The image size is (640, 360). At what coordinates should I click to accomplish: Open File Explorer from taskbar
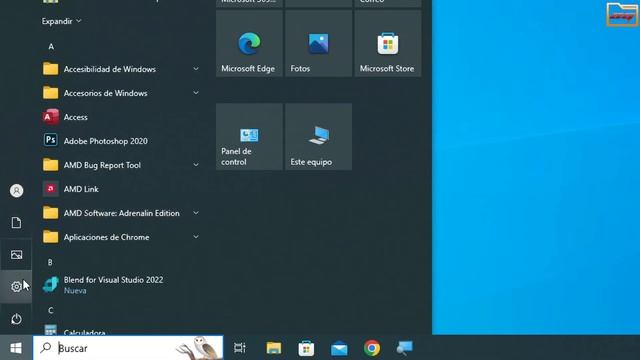274,348
